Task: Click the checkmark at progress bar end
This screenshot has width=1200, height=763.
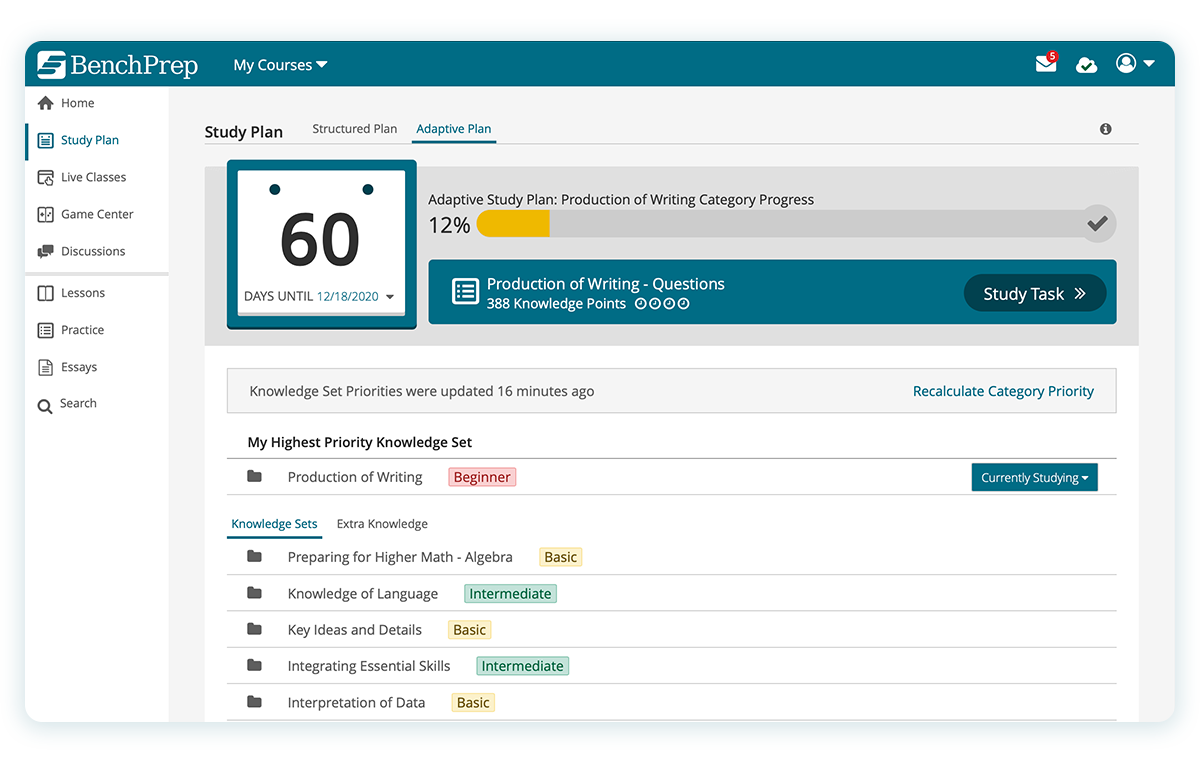Action: (x=1097, y=224)
